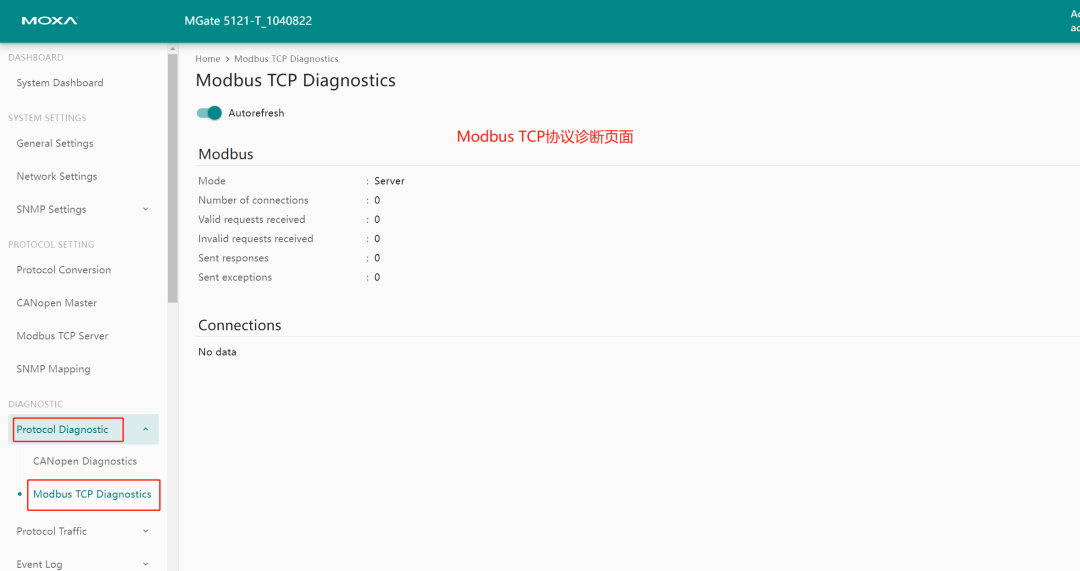1080x571 pixels.
Task: Click sidebar scroll up arrow
Action: click(x=173, y=49)
